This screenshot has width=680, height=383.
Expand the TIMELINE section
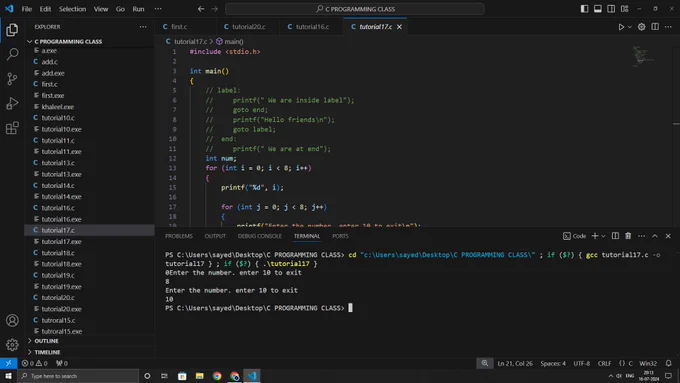click(x=47, y=352)
